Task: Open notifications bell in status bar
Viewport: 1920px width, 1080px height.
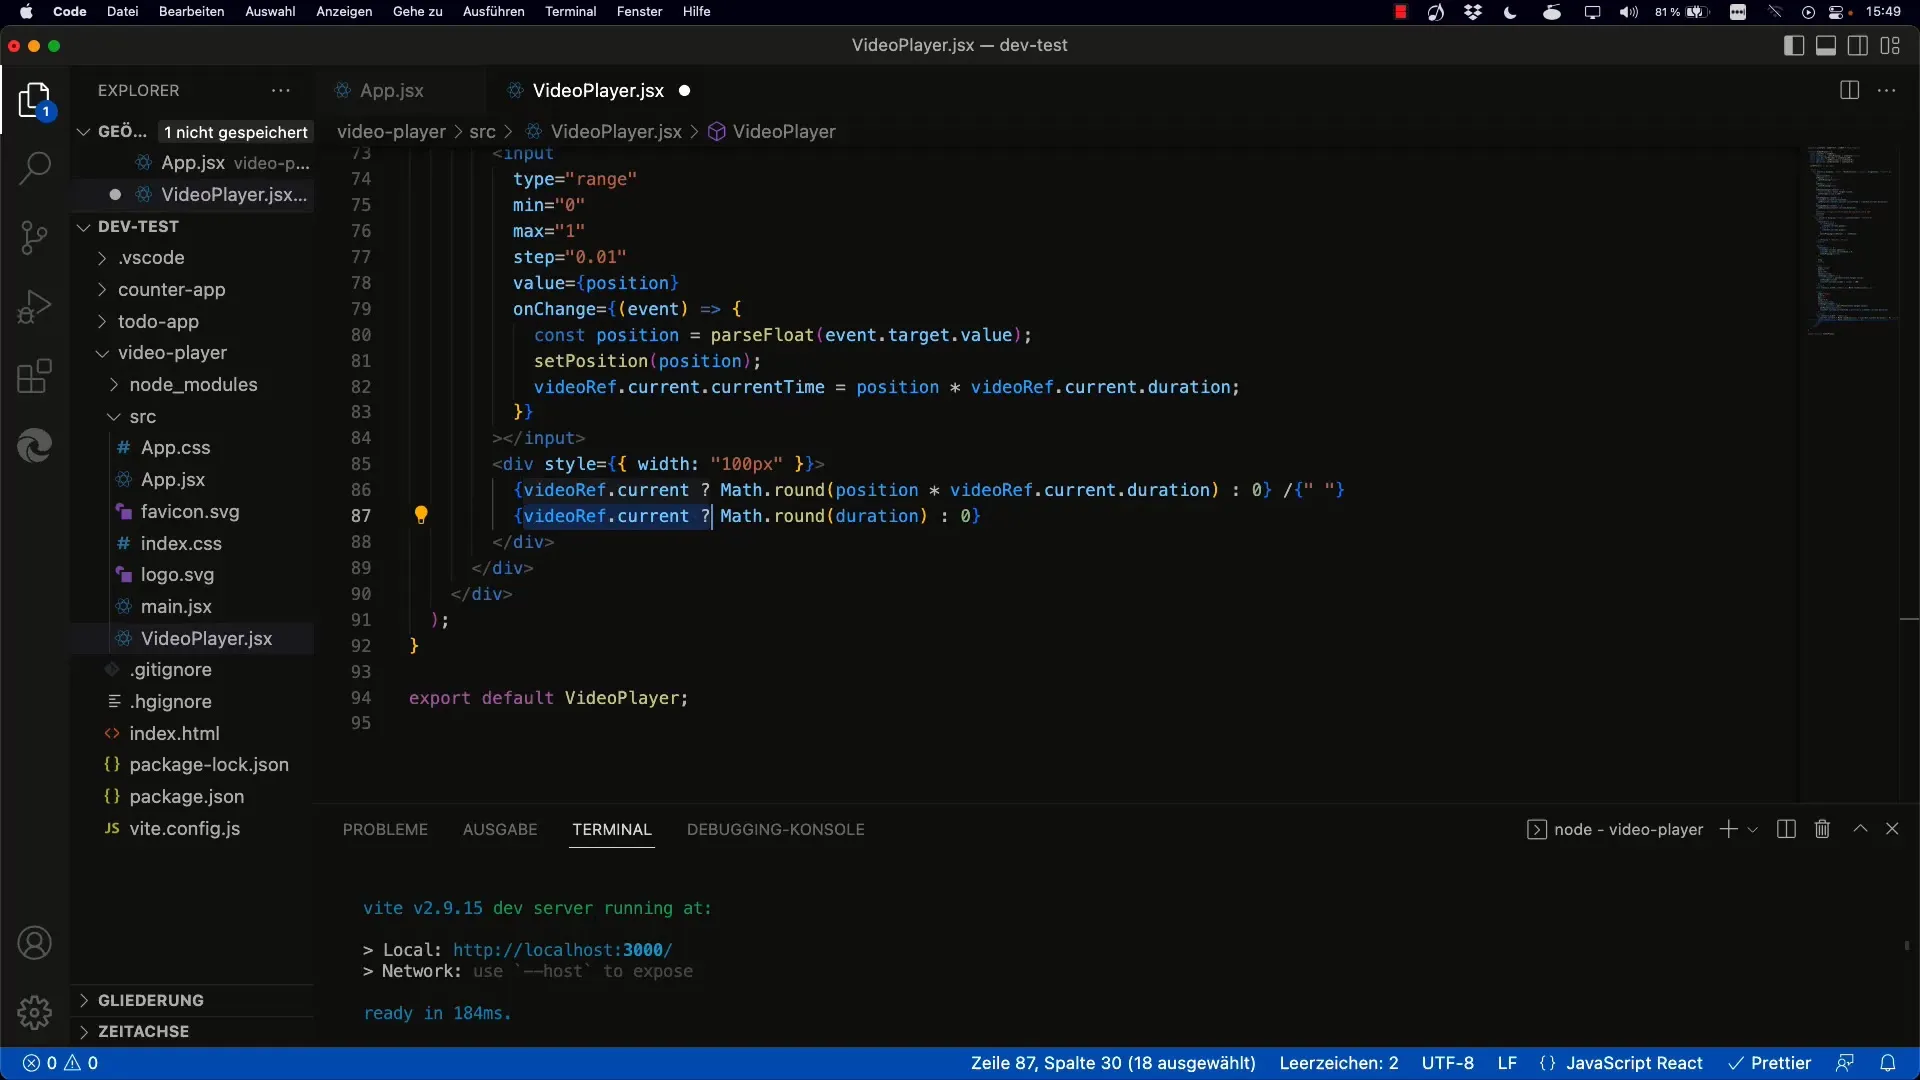Action: point(1888,1063)
